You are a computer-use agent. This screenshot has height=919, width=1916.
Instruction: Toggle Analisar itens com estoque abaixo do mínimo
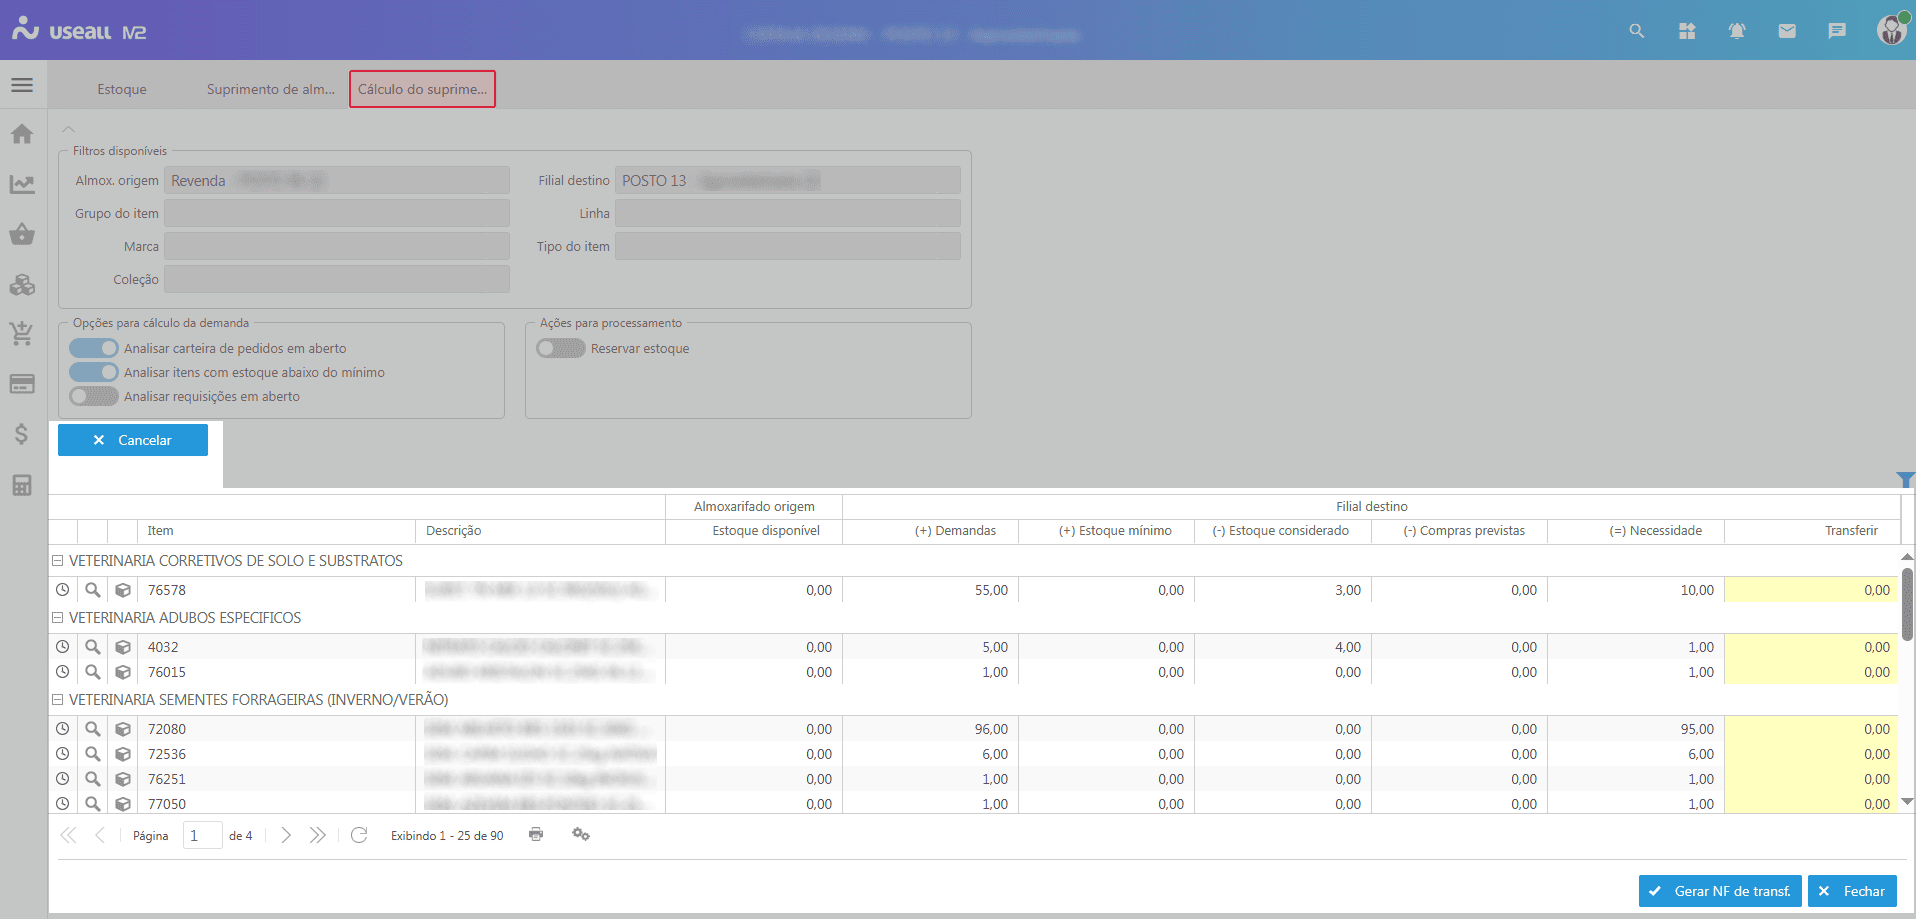94,372
